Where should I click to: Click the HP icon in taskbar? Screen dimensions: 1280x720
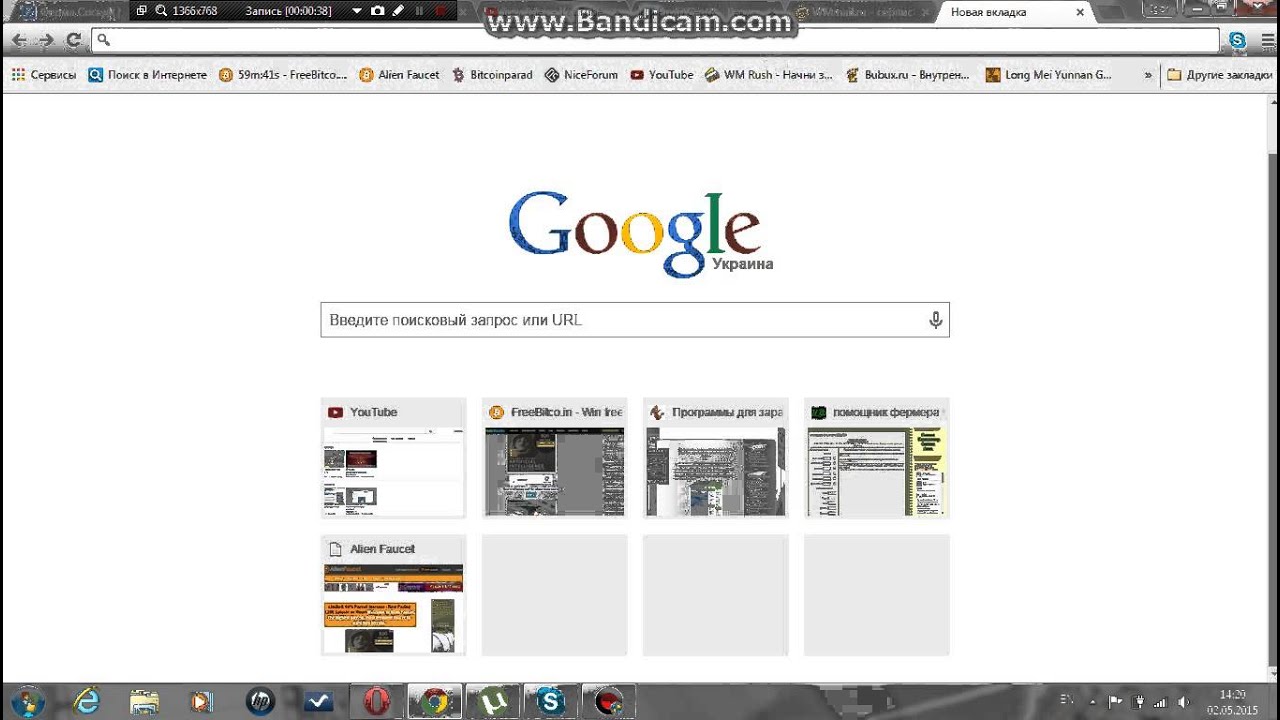point(260,702)
